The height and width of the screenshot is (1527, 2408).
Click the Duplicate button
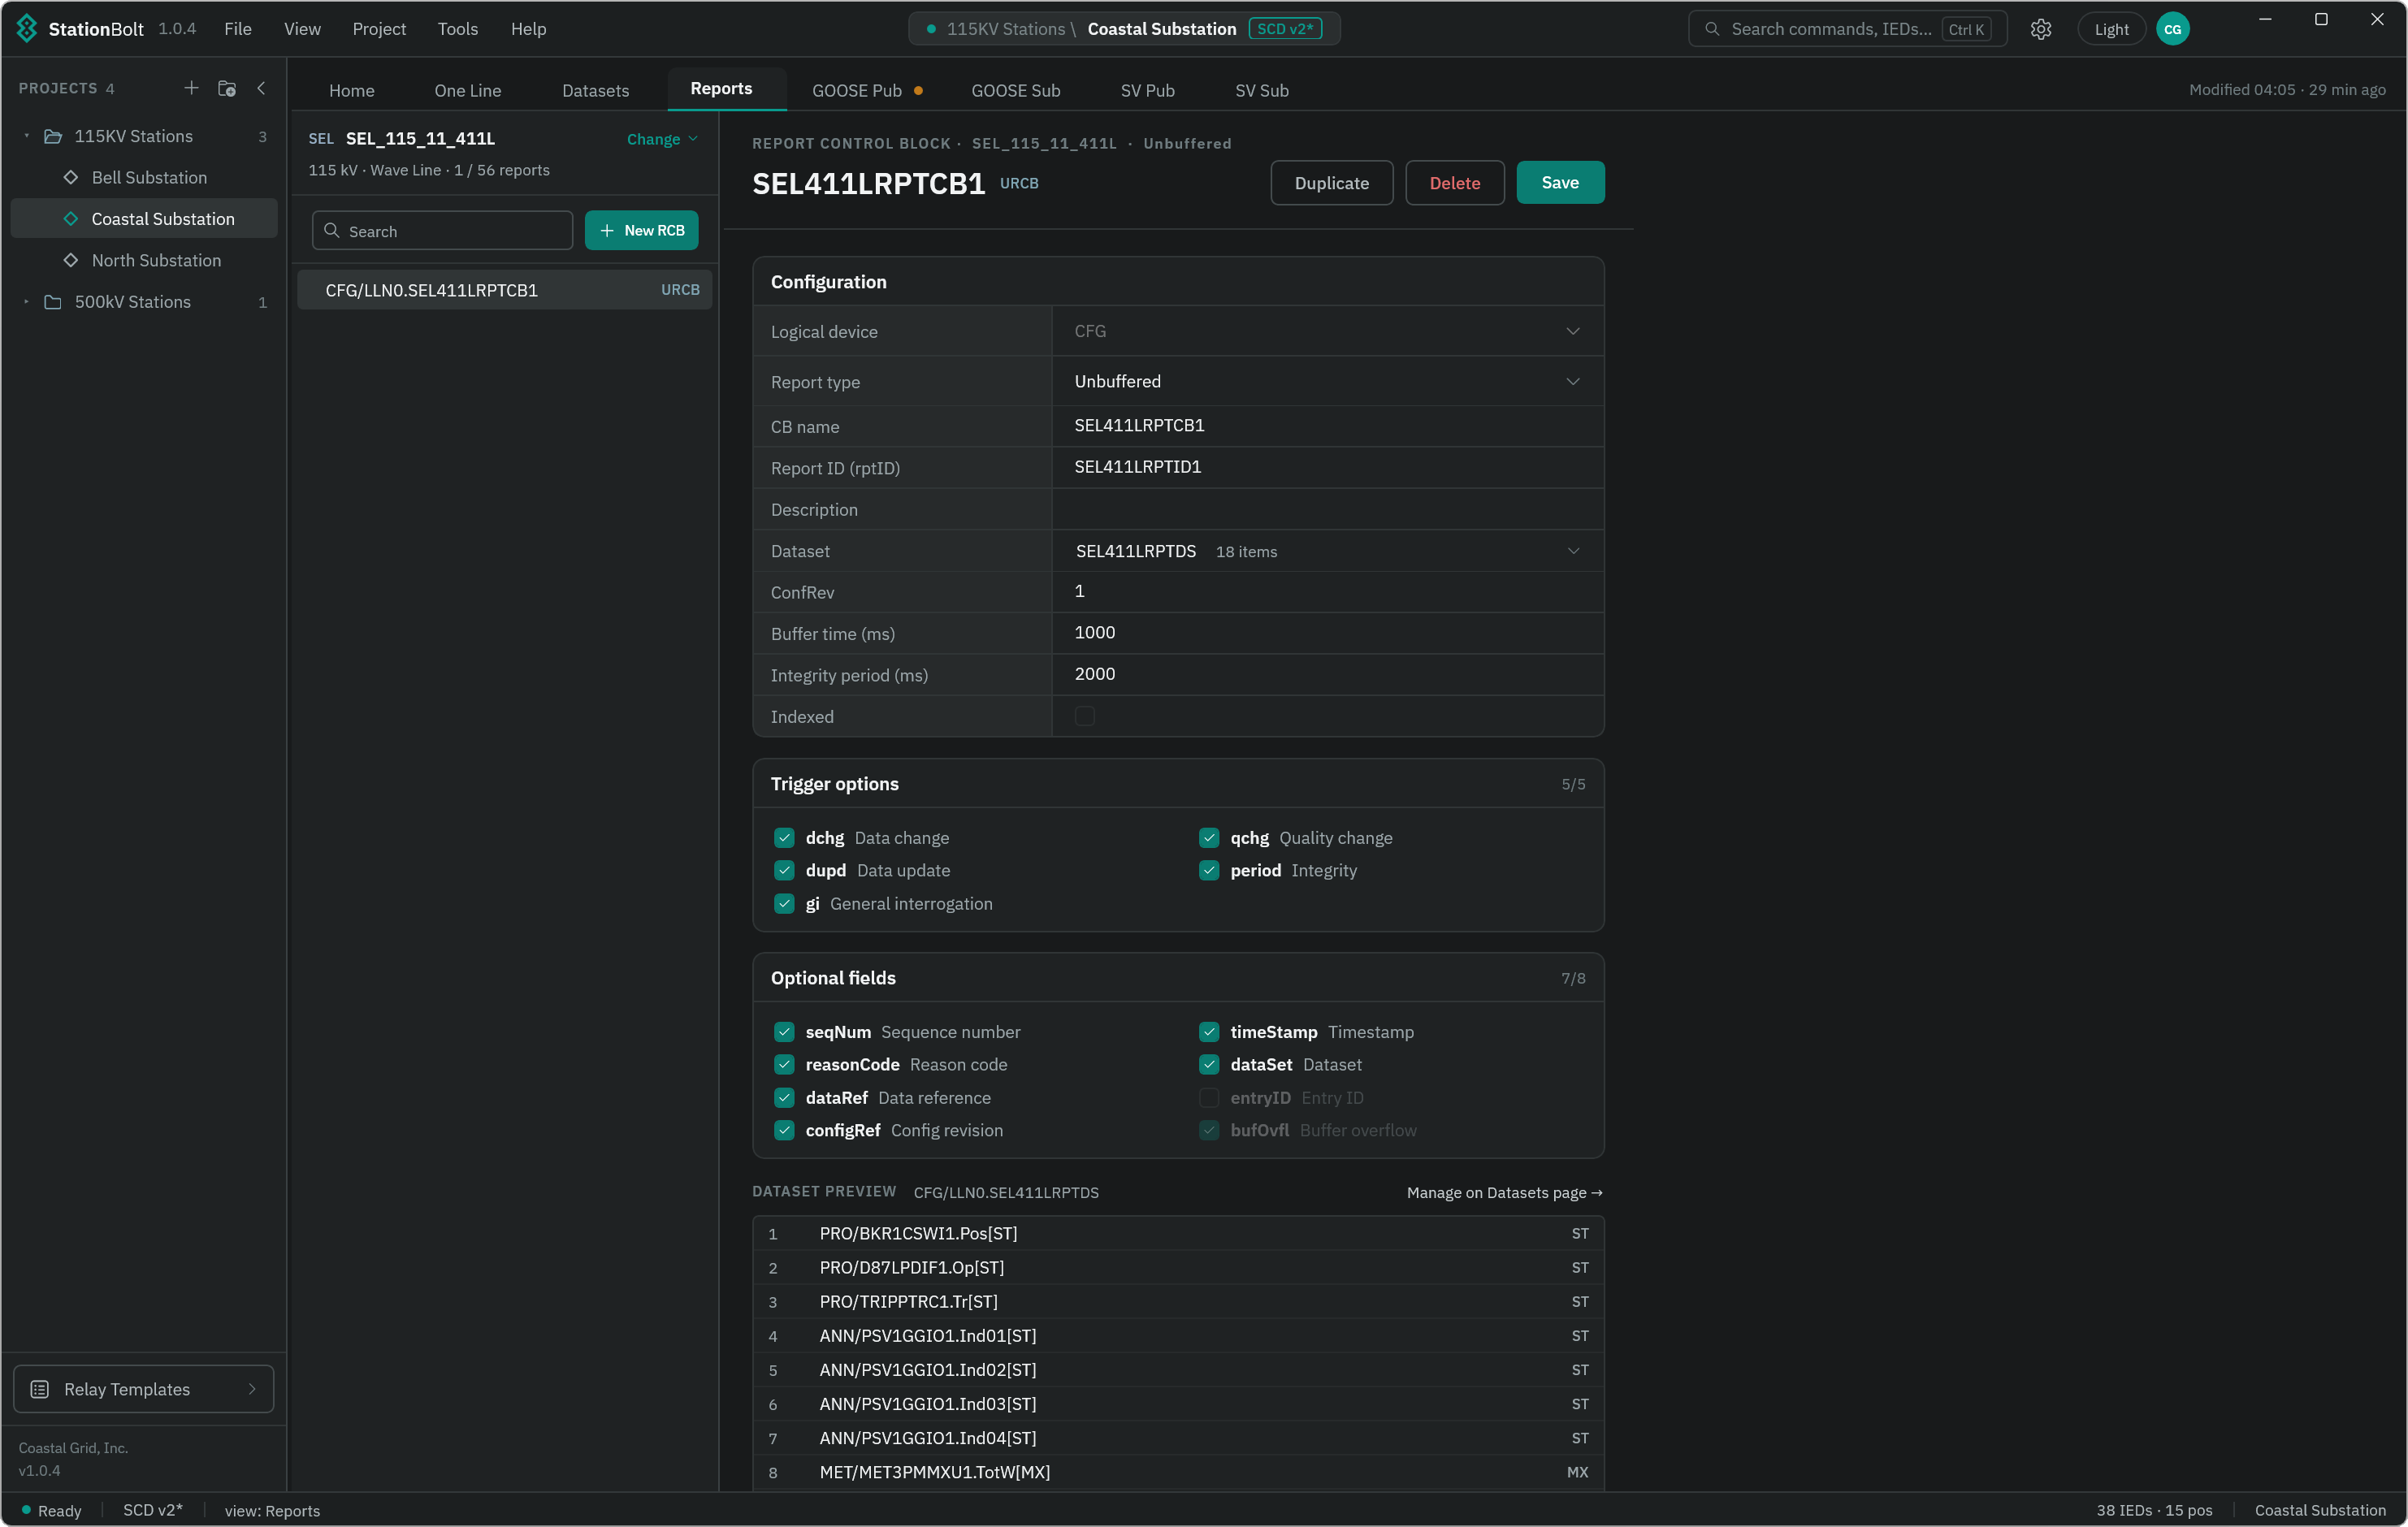1331,182
